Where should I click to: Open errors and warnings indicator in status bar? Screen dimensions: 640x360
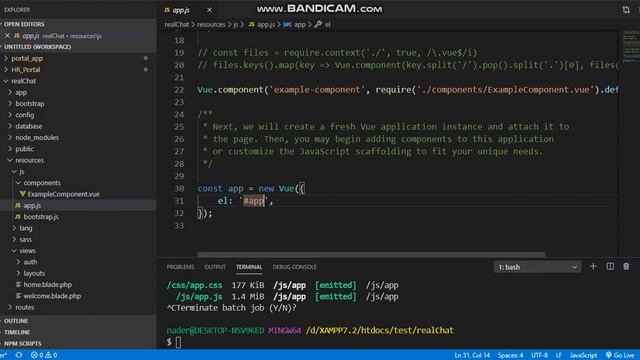tap(44, 355)
